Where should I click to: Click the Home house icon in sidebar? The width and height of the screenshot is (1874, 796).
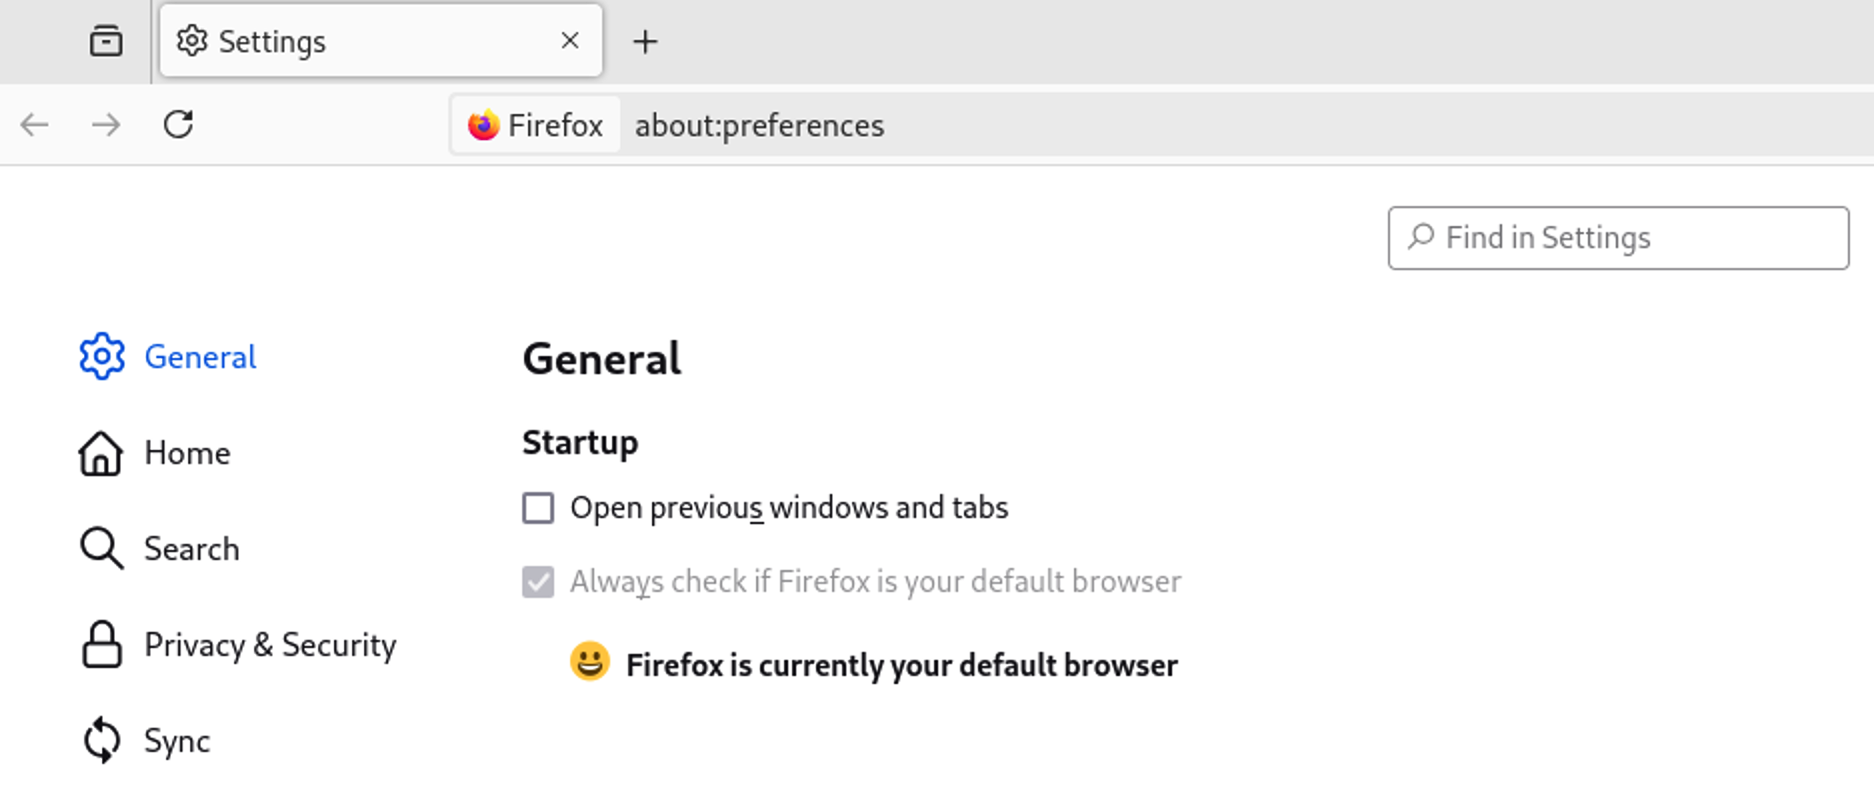tap(101, 453)
